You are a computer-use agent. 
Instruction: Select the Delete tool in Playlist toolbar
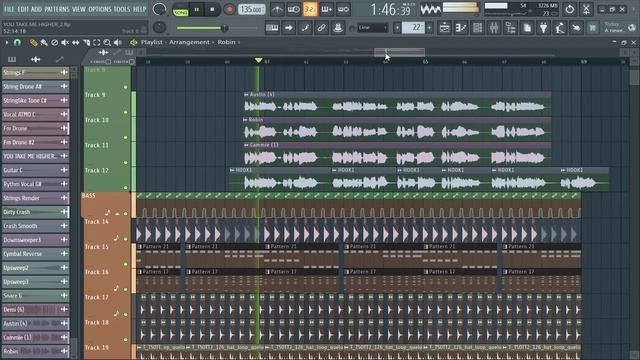55,42
